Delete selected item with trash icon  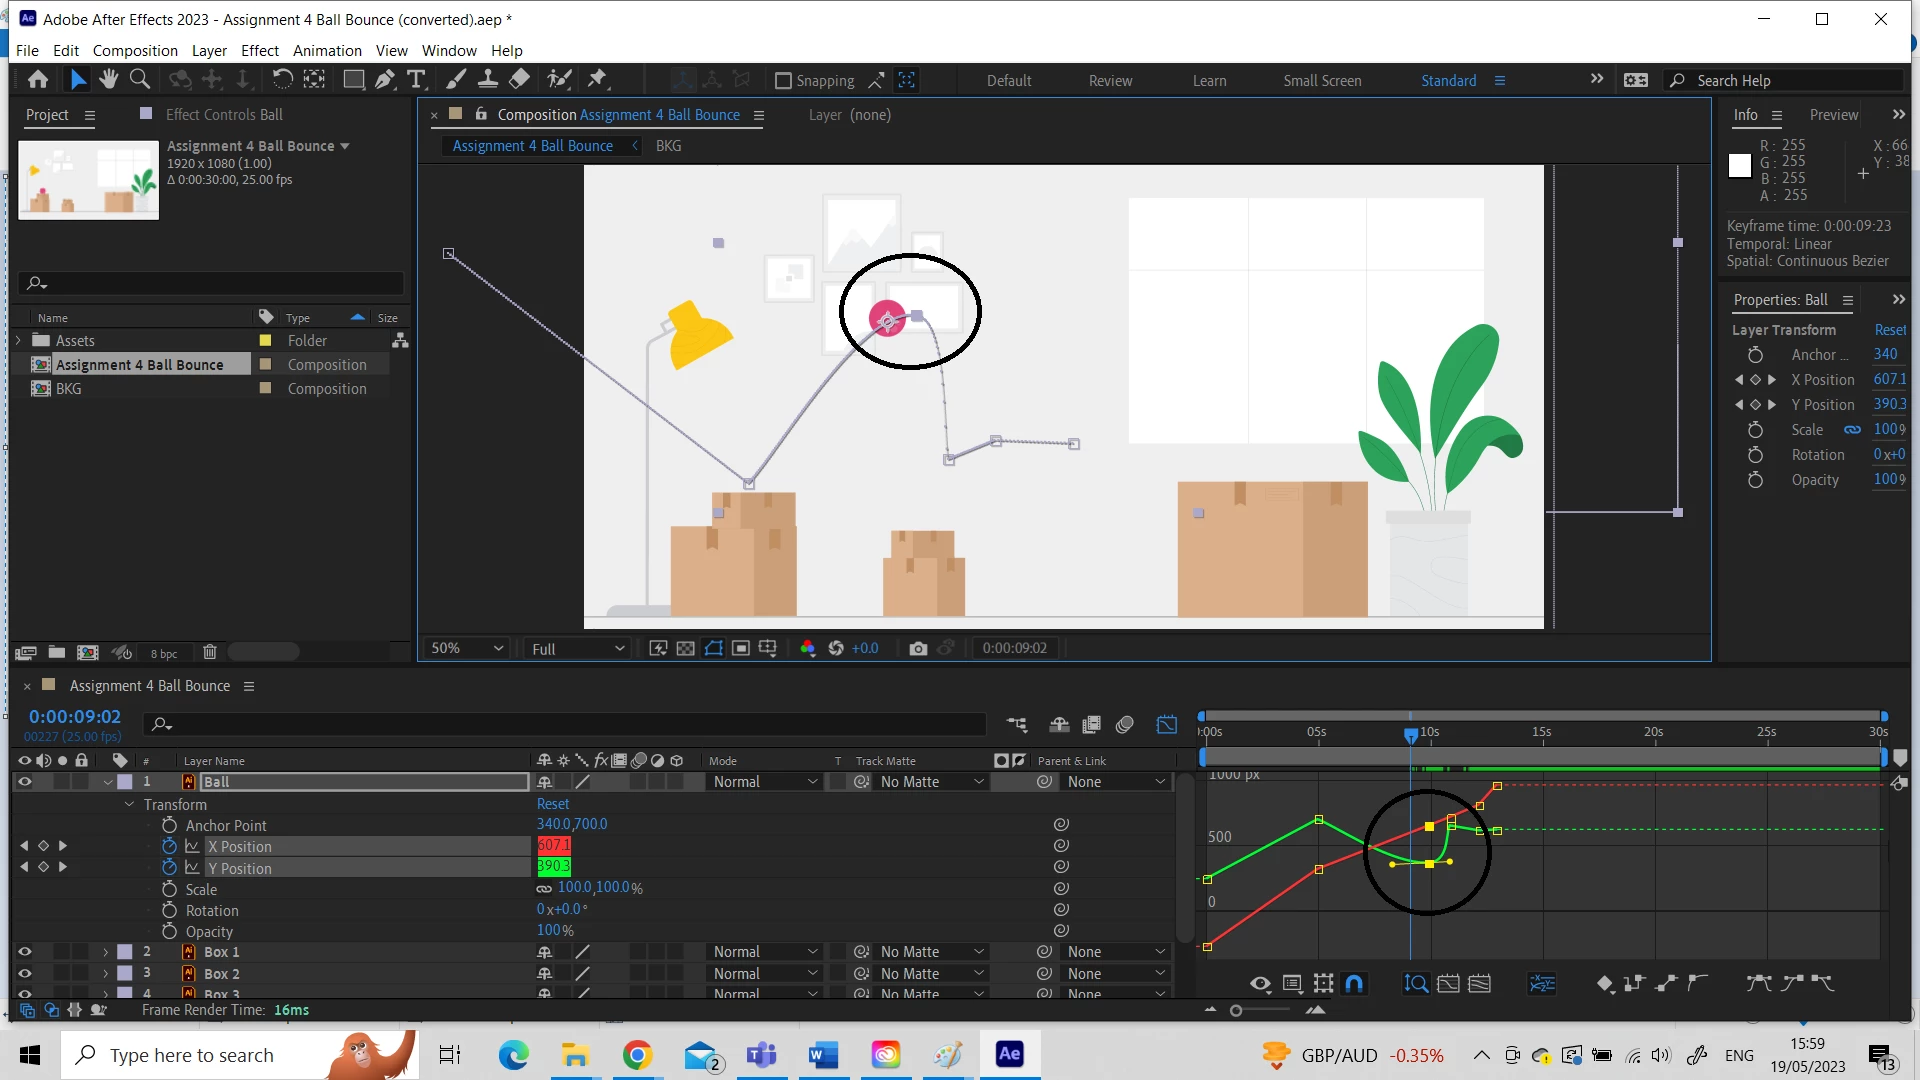[209, 652]
